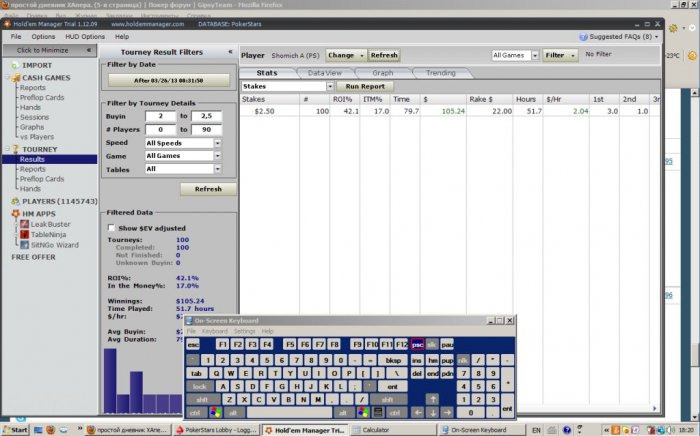Click the right arrow key on keyboard
This screenshot has height=436, width=700.
tap(447, 412)
